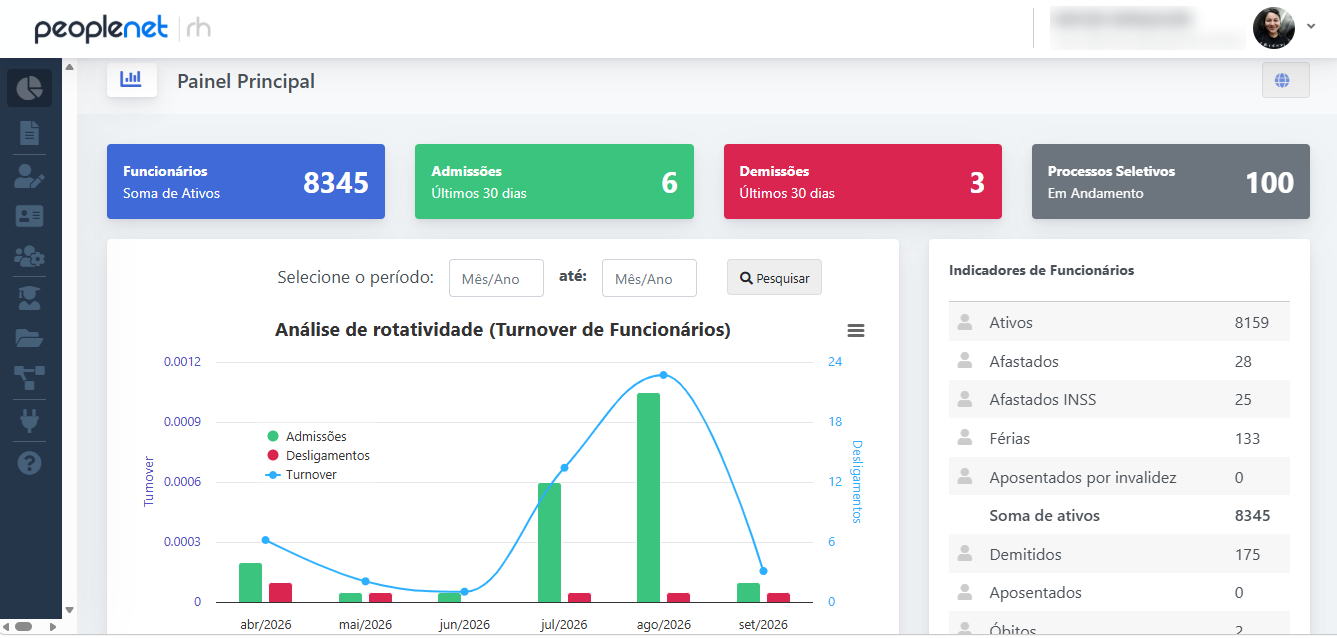
Task: Click the turnover line point at jul/2026
Action: 564,467
